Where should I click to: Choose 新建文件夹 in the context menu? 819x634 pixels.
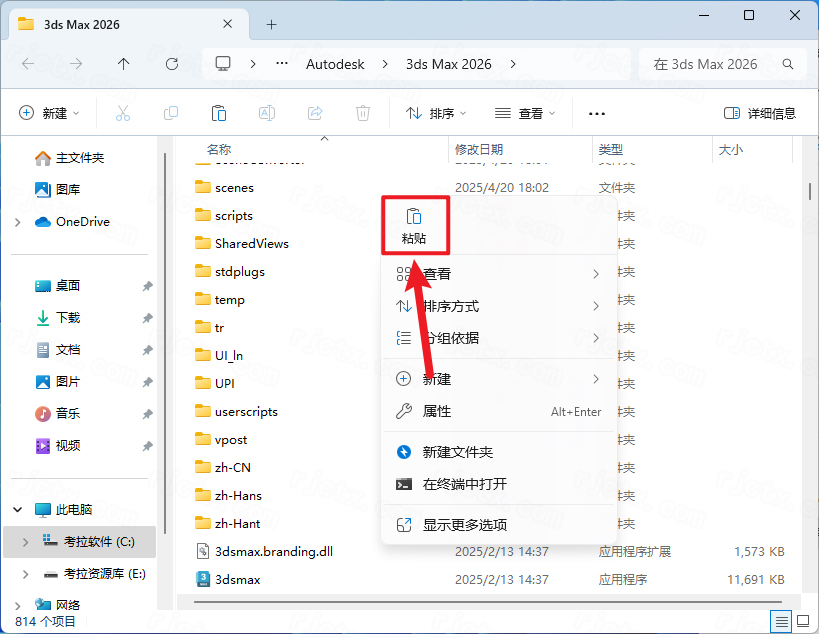(x=498, y=452)
